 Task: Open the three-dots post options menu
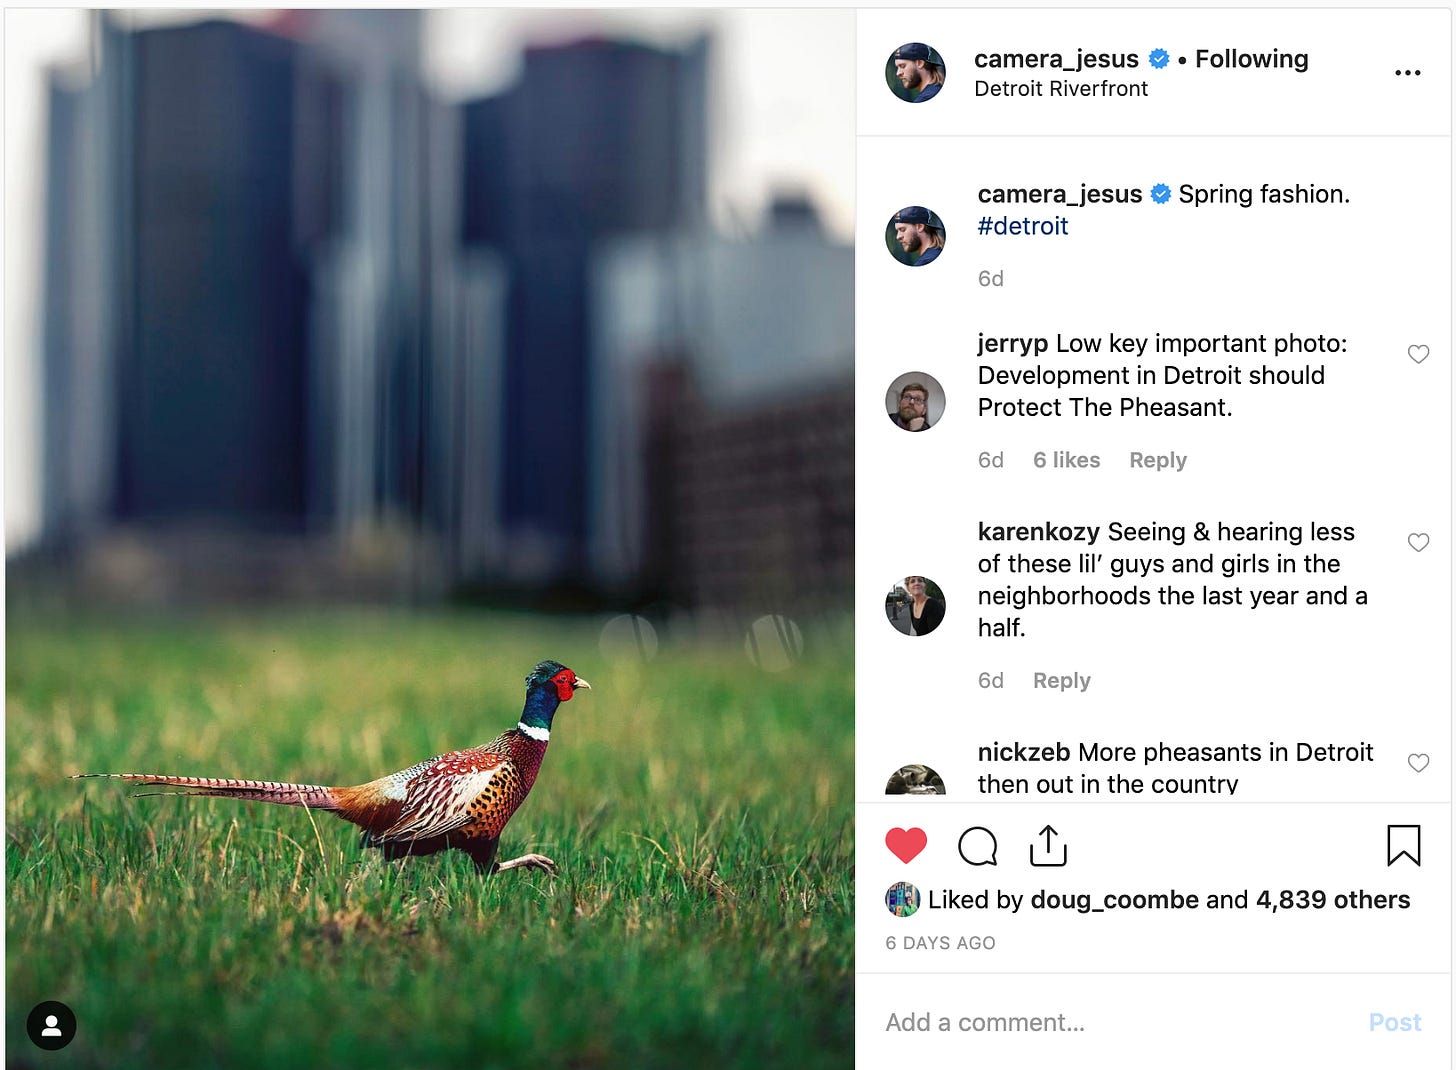pos(1407,73)
